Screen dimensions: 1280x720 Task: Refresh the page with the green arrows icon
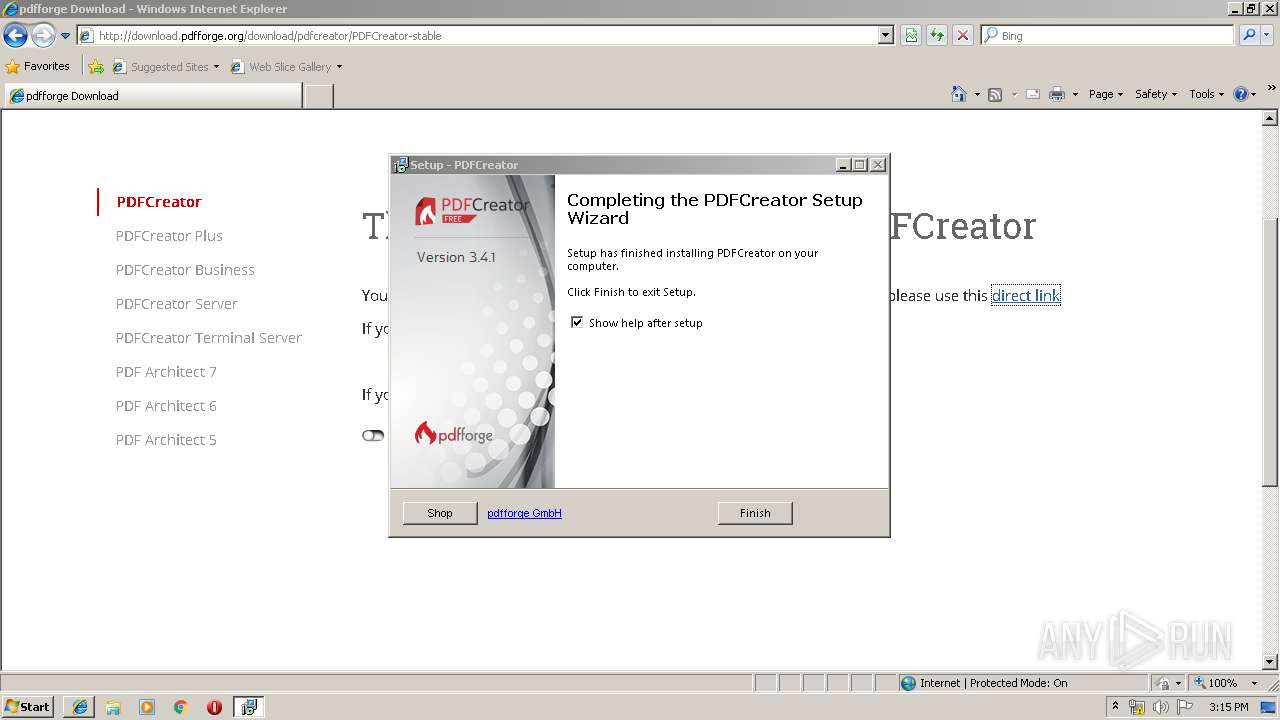pyautogui.click(x=937, y=36)
